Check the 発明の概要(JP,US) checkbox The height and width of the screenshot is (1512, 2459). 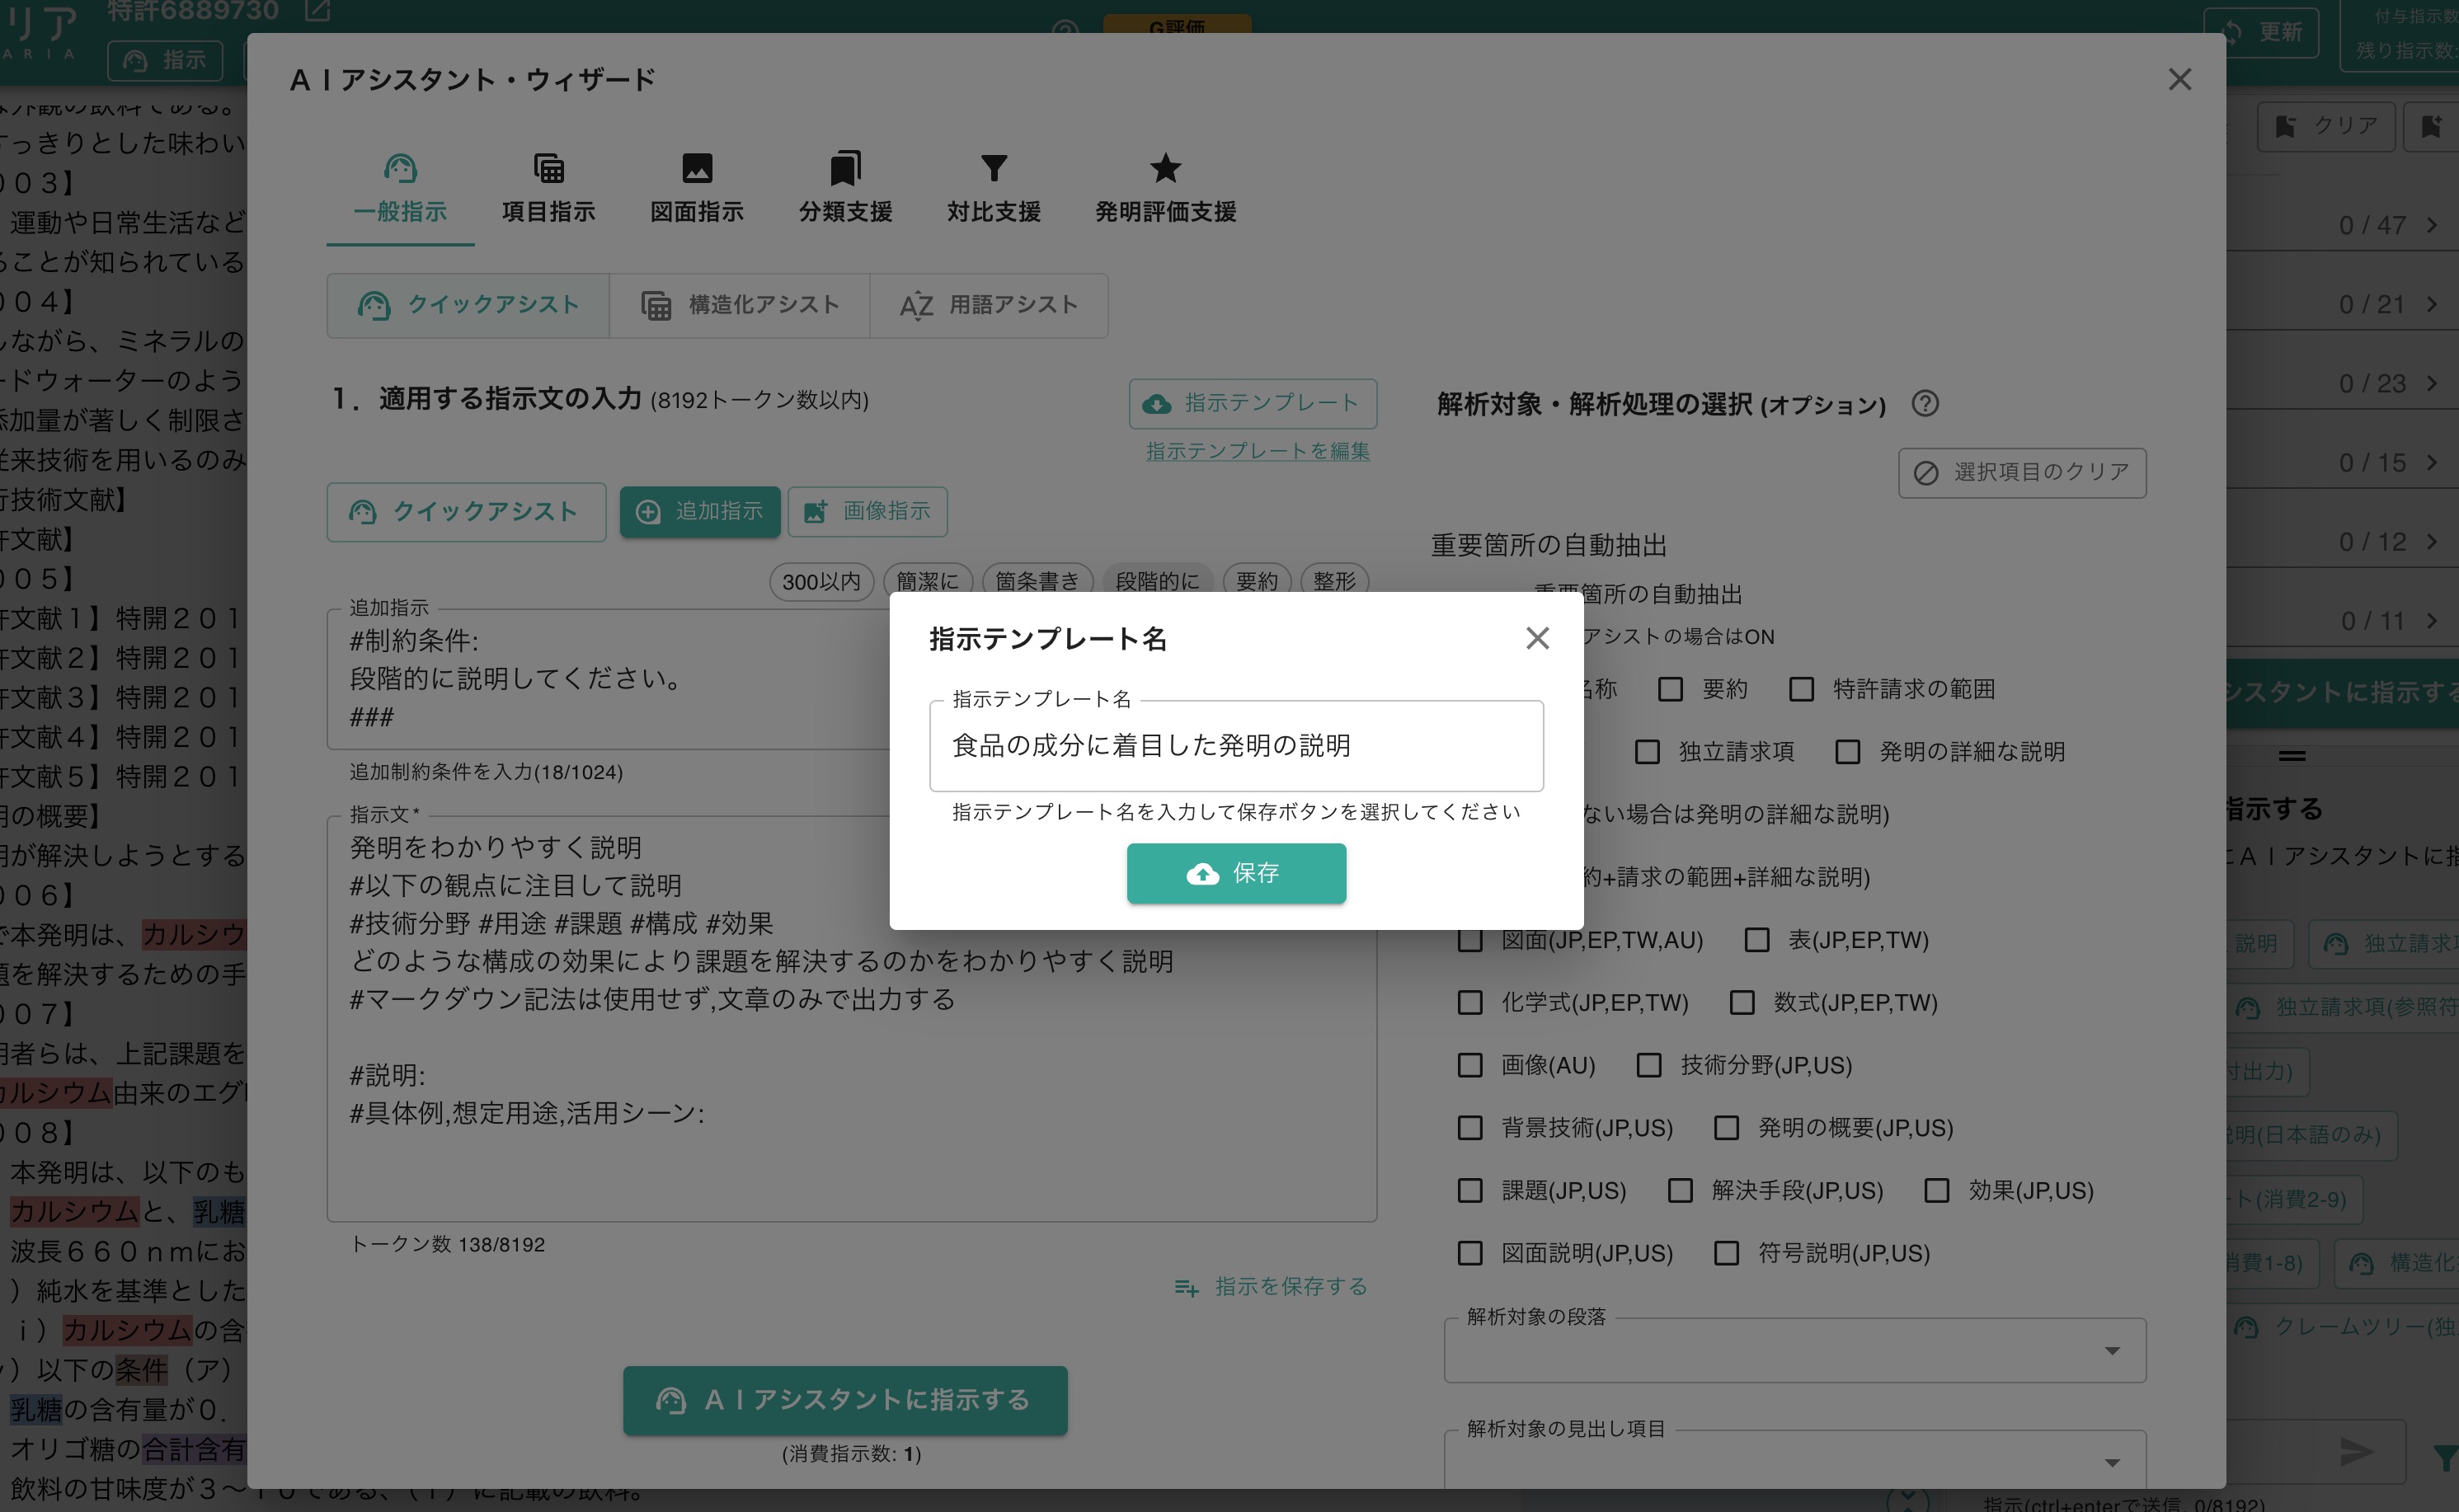click(1726, 1128)
